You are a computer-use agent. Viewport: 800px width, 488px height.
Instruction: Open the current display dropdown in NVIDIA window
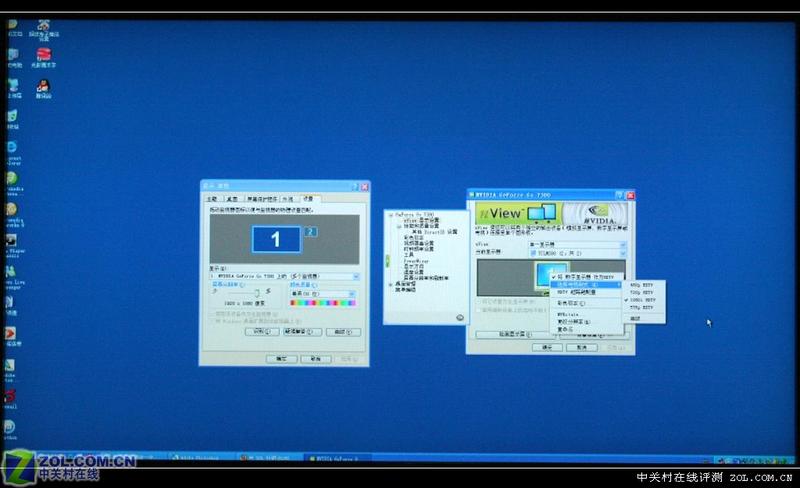coord(577,253)
